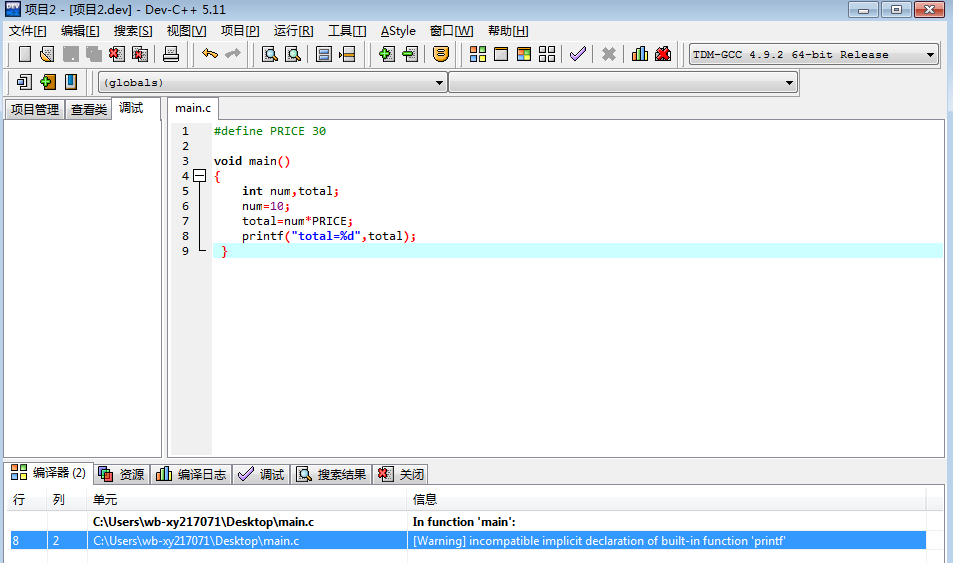
Task: Open Project Options with the orange shield icon
Action: [x=441, y=54]
